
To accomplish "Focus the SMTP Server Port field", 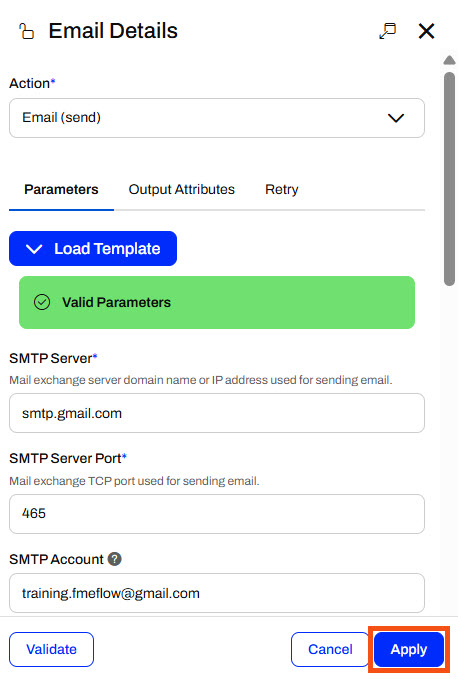I will point(217,514).
